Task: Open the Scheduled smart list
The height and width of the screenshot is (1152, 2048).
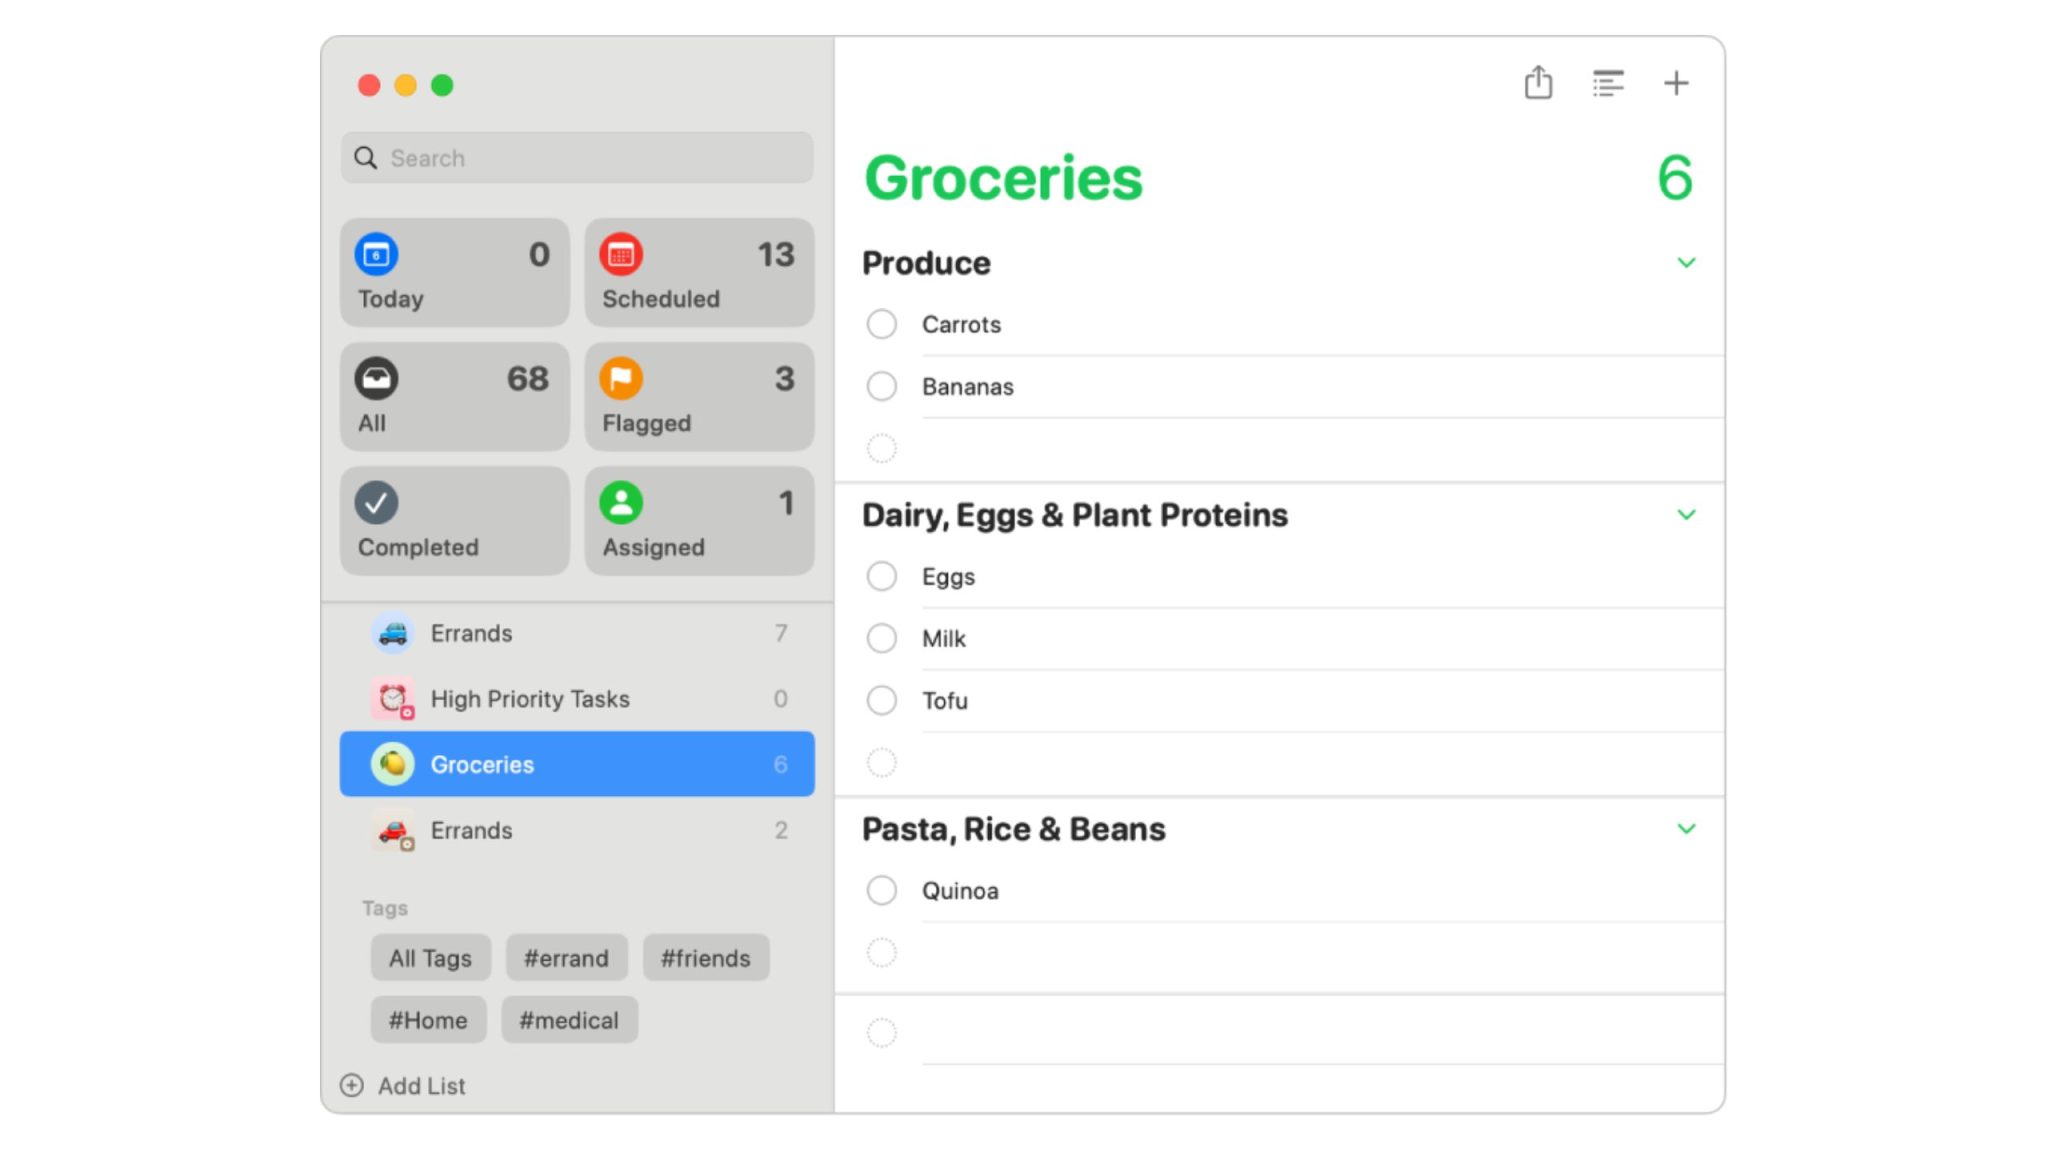Action: (699, 272)
